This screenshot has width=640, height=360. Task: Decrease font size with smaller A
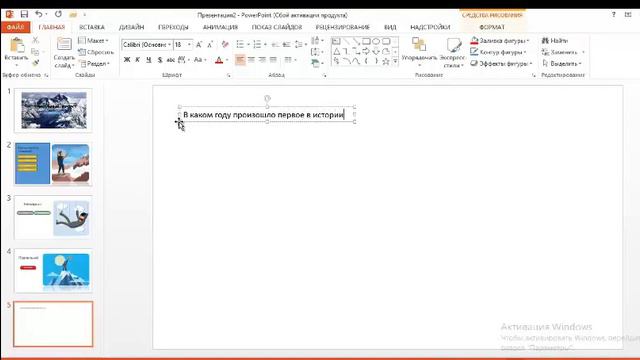(210, 44)
